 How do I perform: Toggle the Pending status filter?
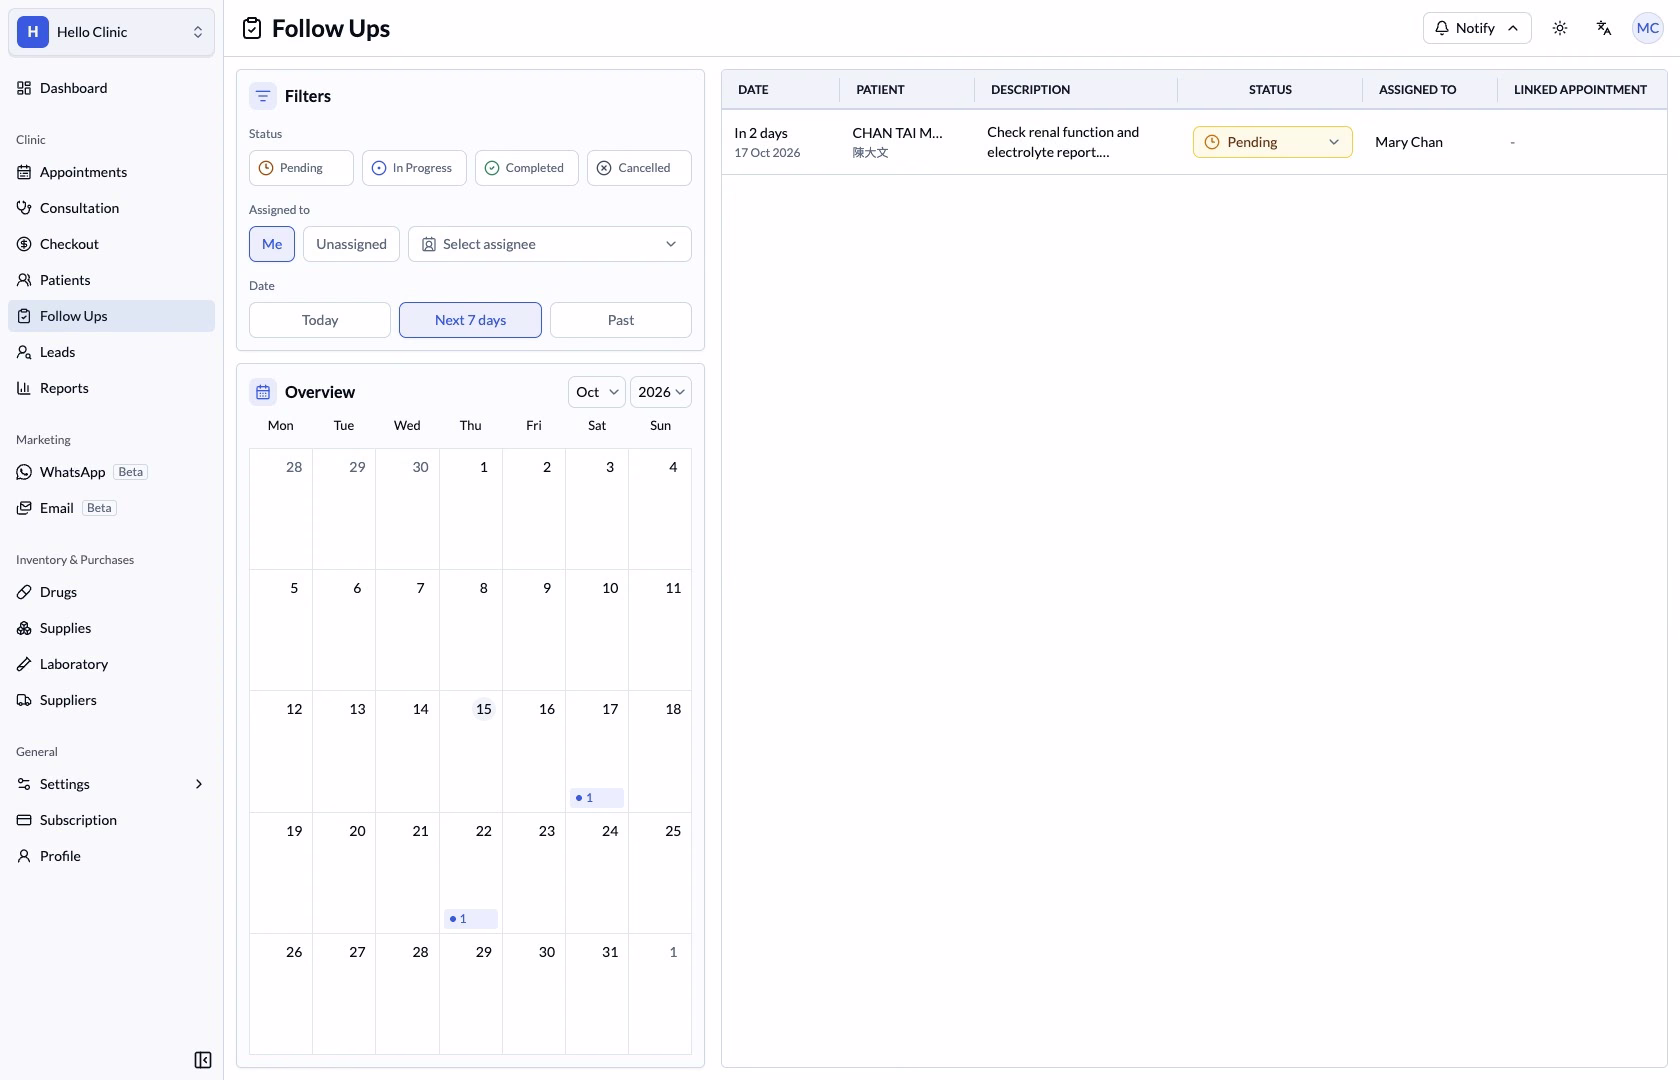(301, 168)
